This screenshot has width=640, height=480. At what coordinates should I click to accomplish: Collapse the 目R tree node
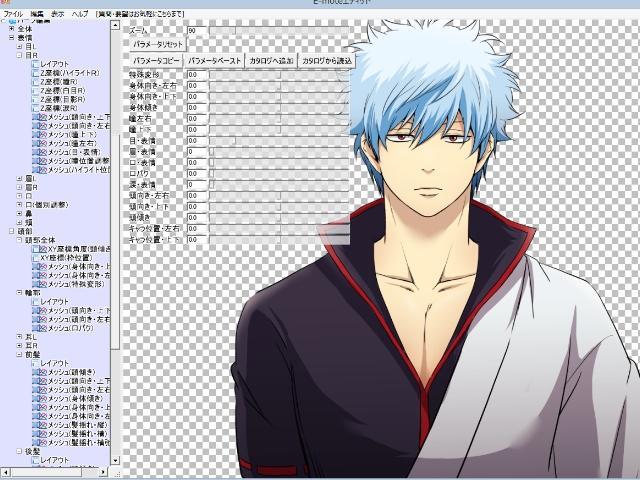(19, 55)
